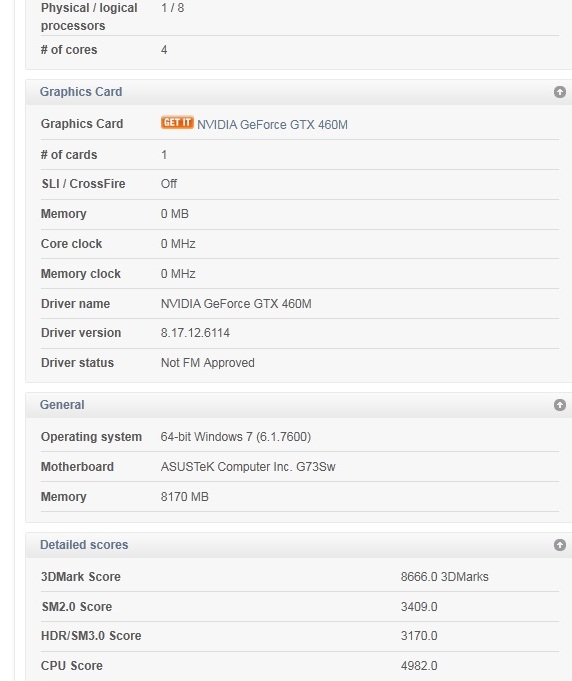Viewport: 572px width, 681px height.
Task: Click the General section header title
Action: 62,405
